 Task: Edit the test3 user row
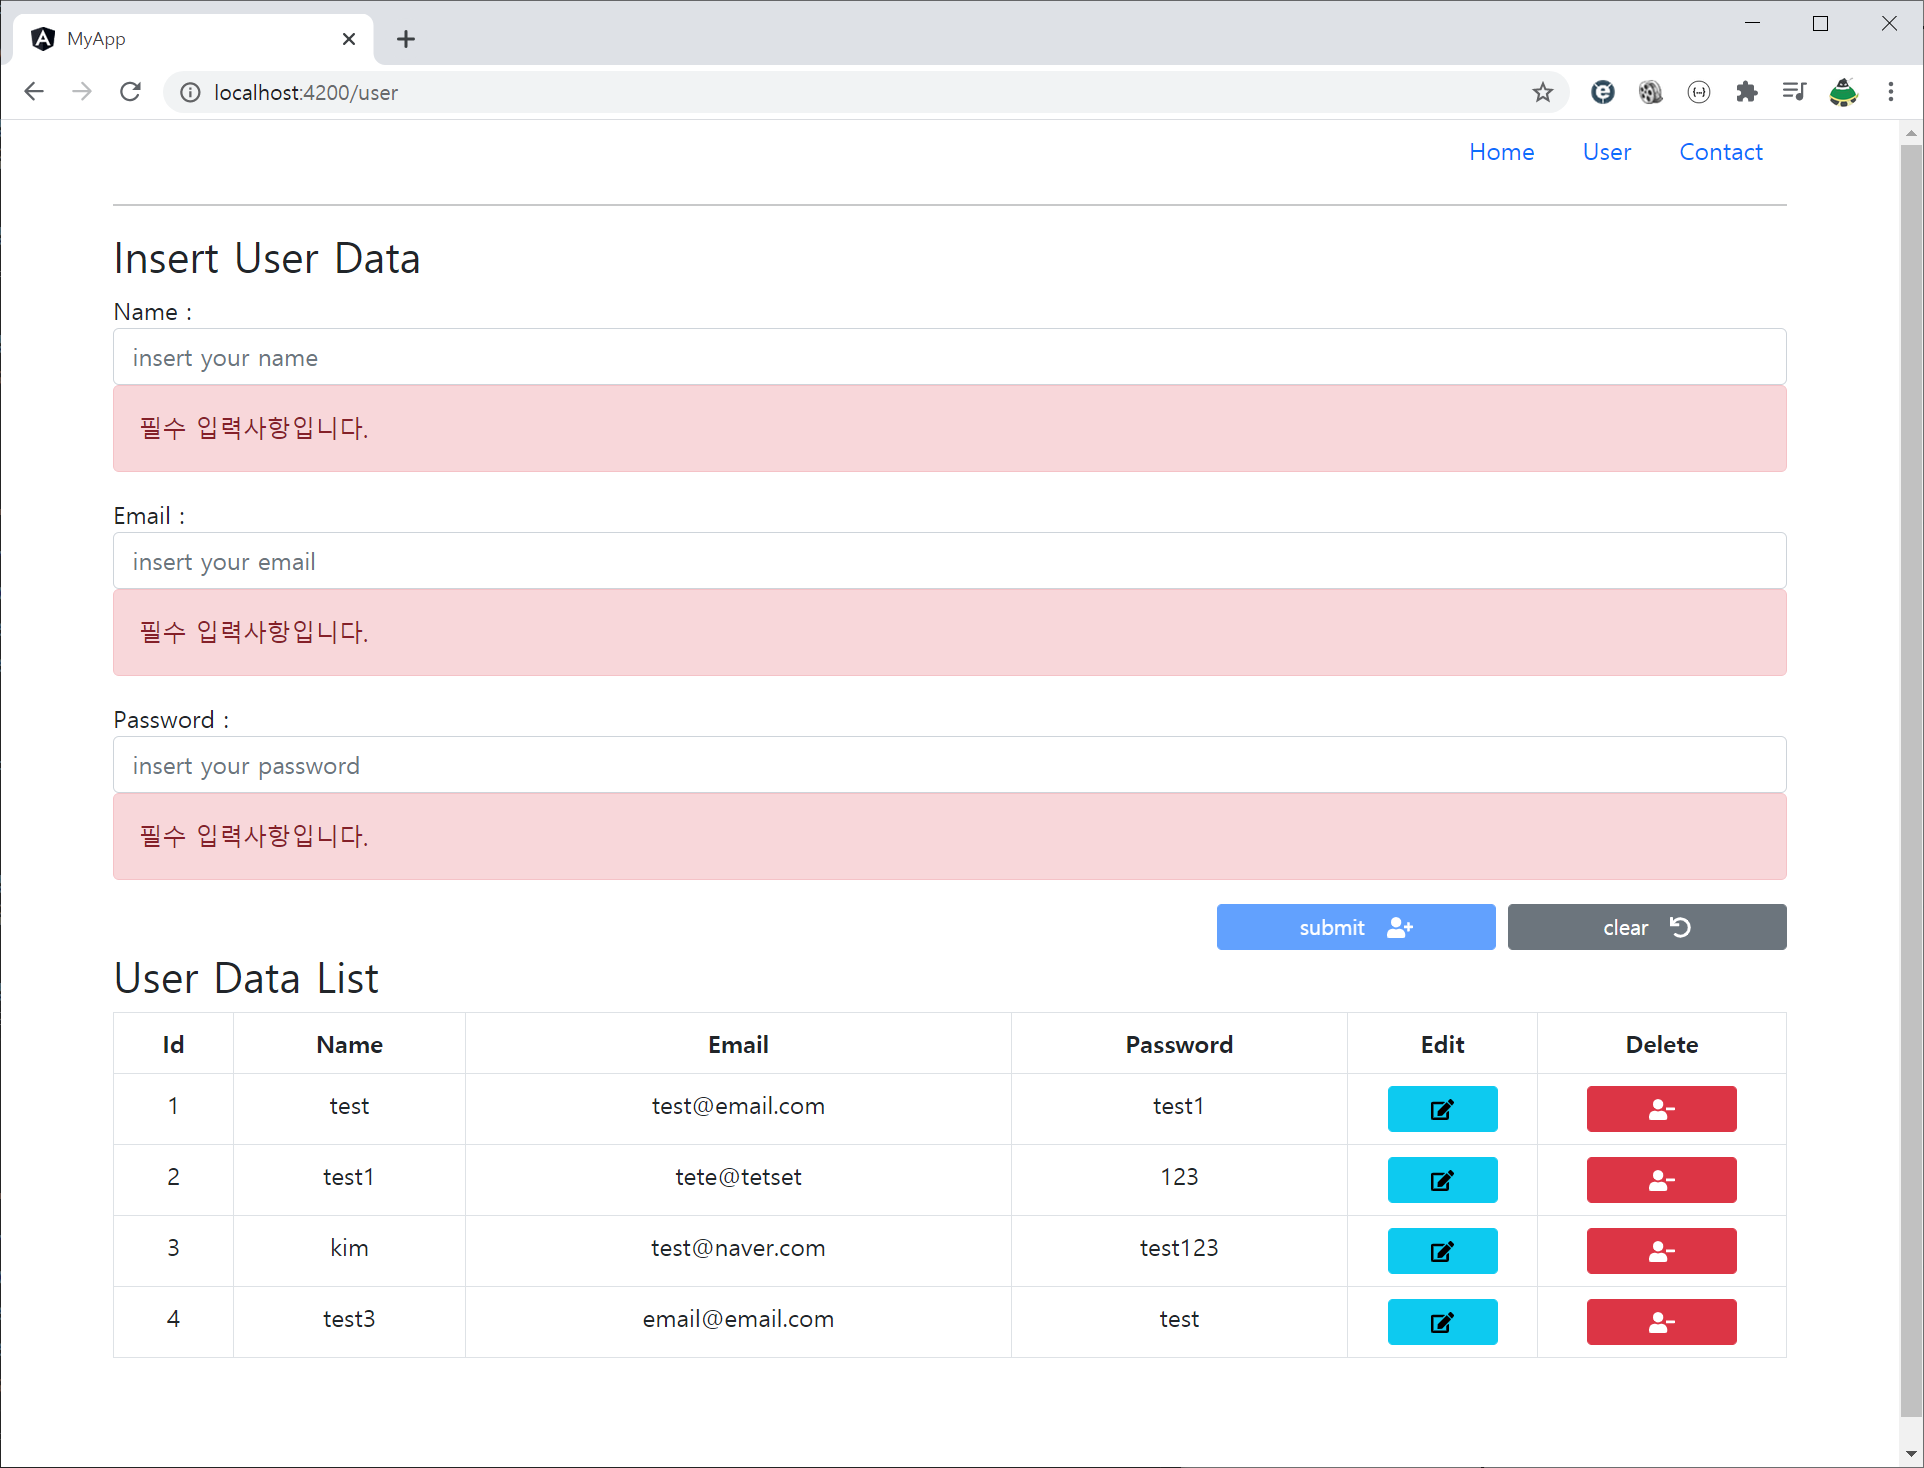pos(1441,1322)
